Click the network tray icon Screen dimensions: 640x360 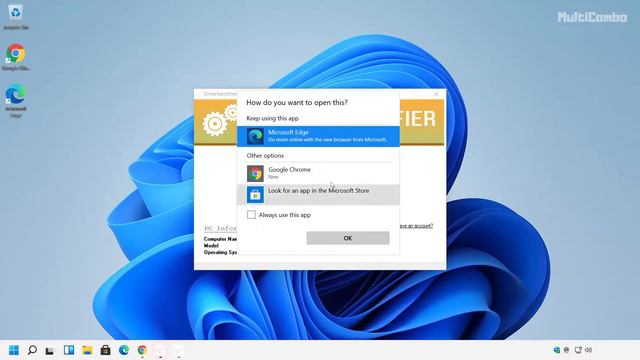coord(578,350)
